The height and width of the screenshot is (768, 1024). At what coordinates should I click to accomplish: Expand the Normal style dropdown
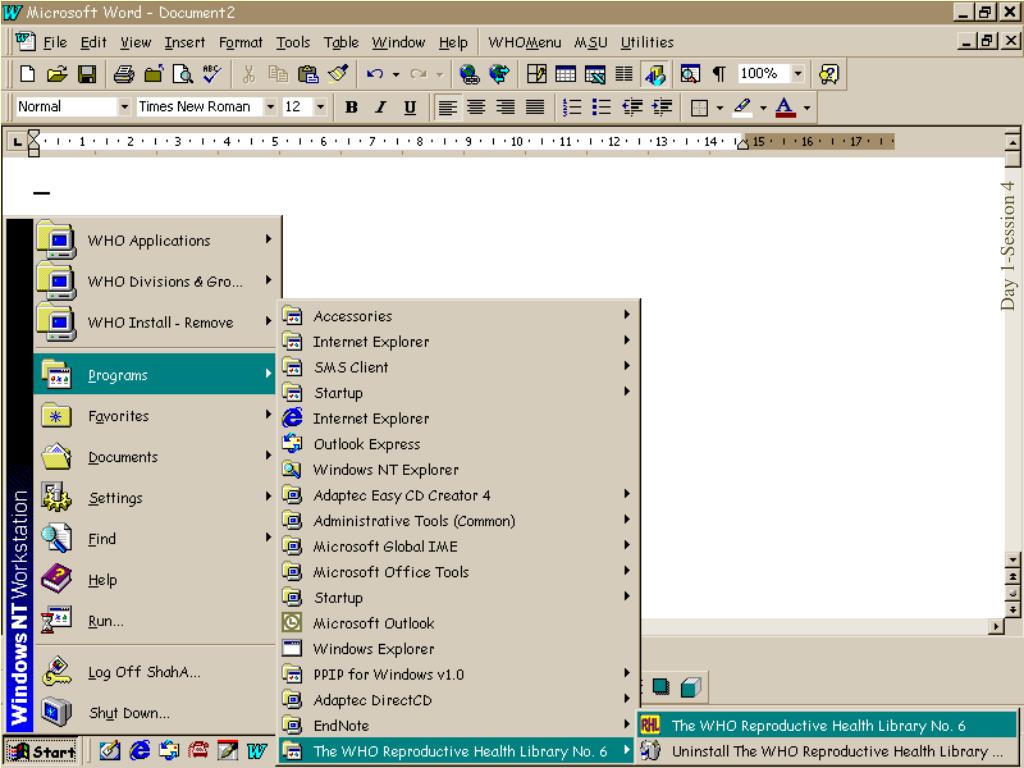(124, 106)
